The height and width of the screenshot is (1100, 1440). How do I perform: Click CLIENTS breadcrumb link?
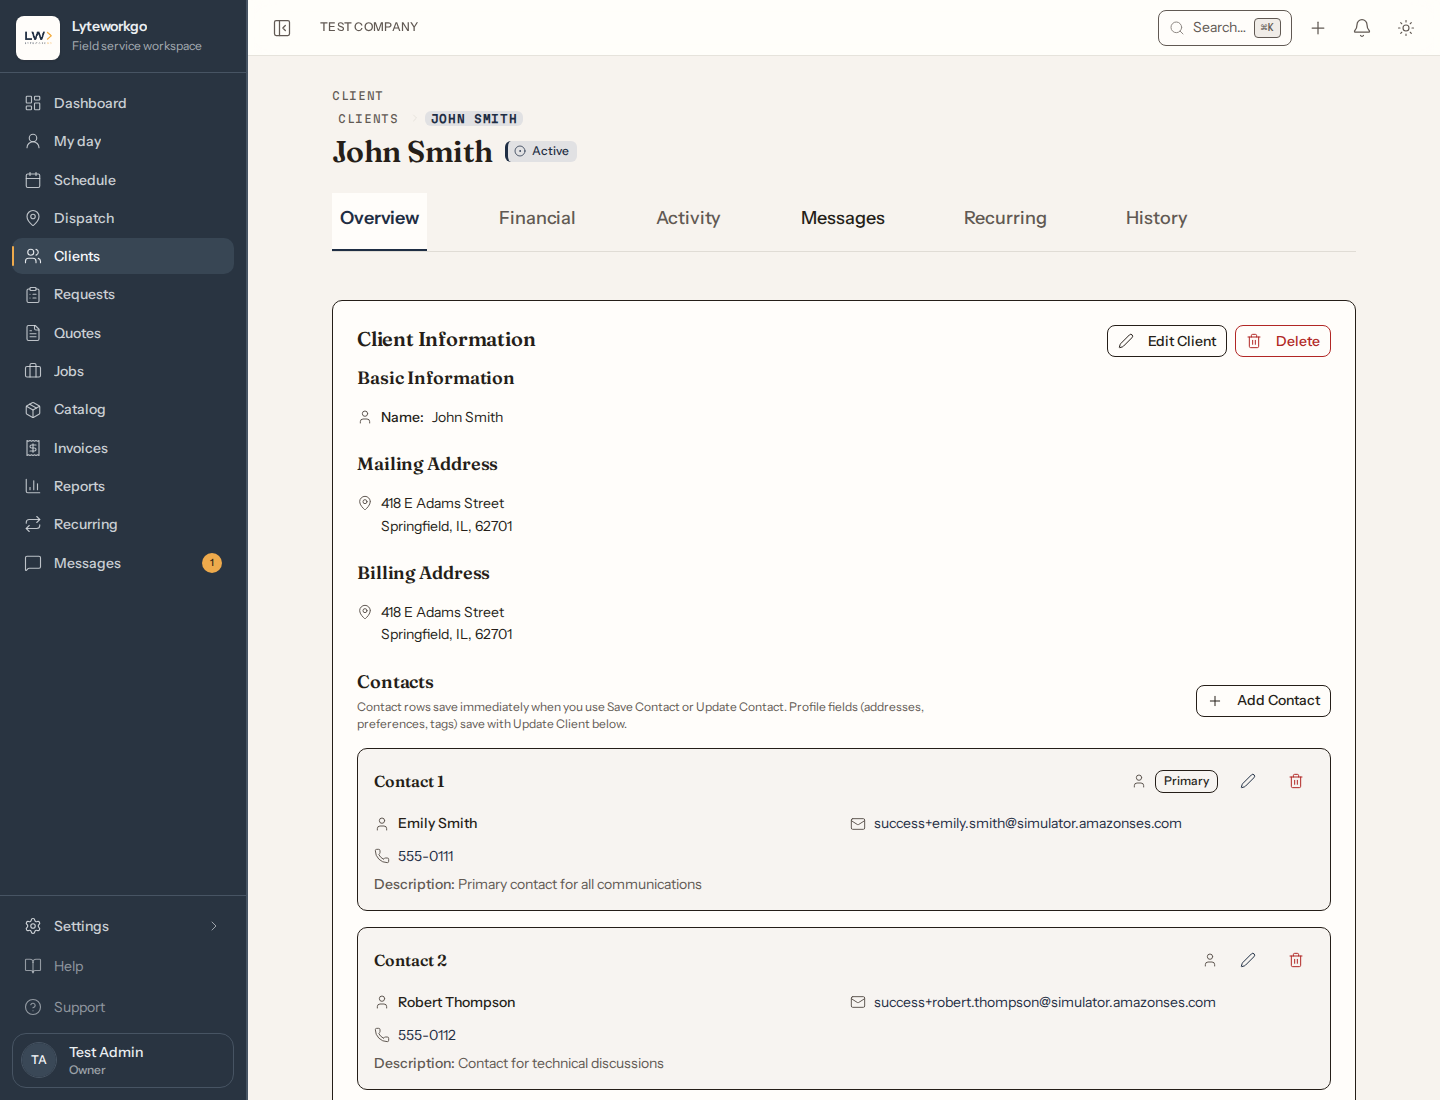pyautogui.click(x=368, y=119)
